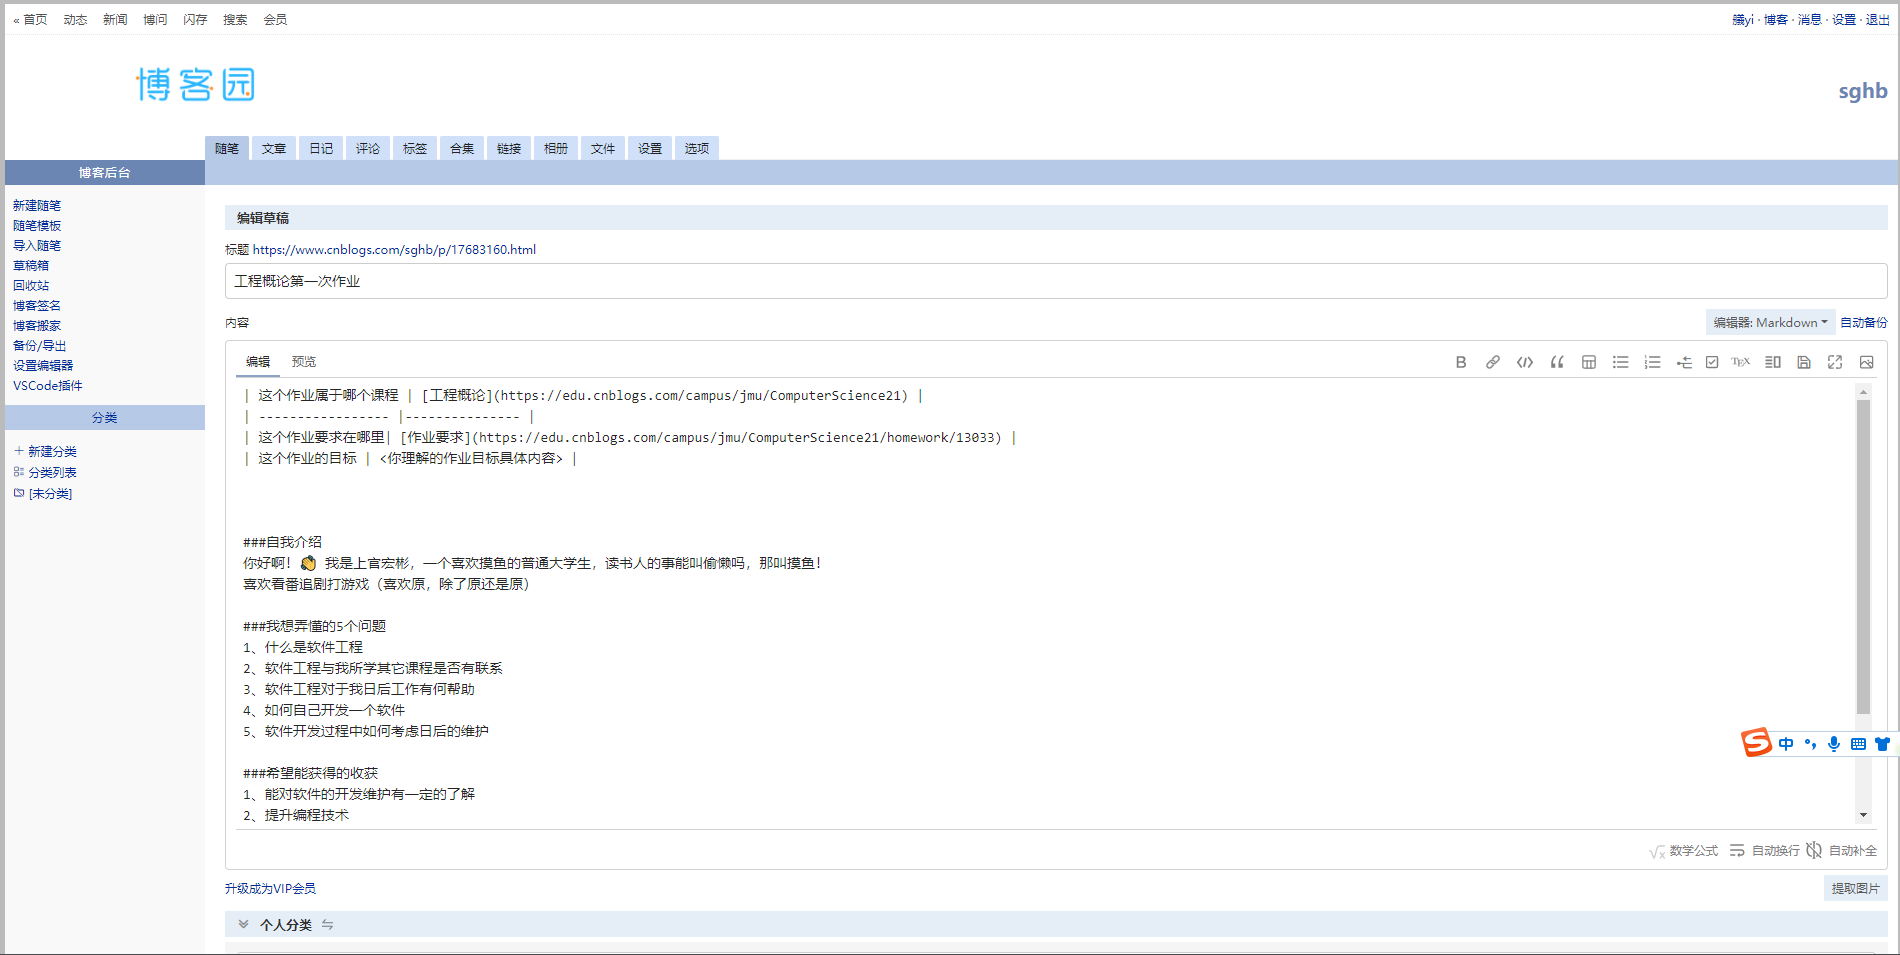1900x955 pixels.
Task: Open the 设置 tab in the admin navigation
Action: pos(650,148)
